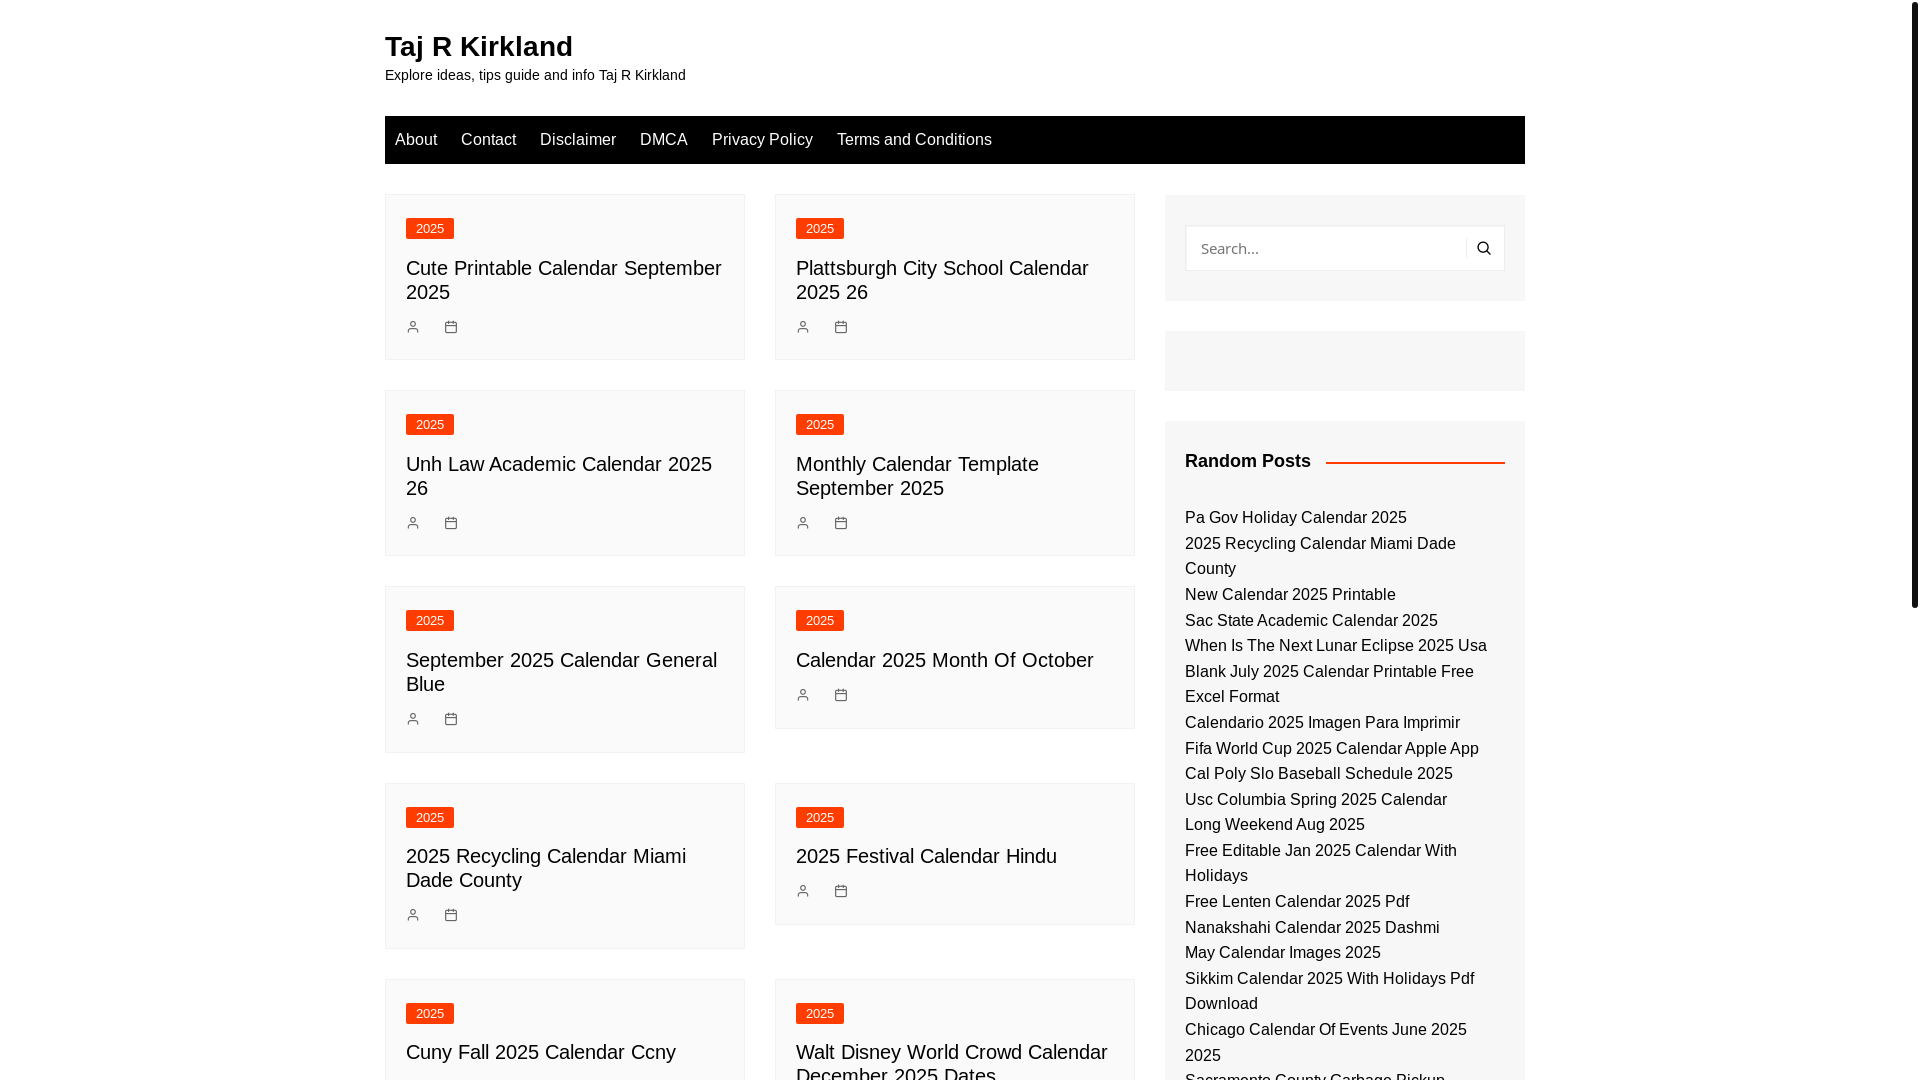Click date icon under Plattsburgh City School Calendar
This screenshot has height=1080, width=1920.
click(841, 327)
